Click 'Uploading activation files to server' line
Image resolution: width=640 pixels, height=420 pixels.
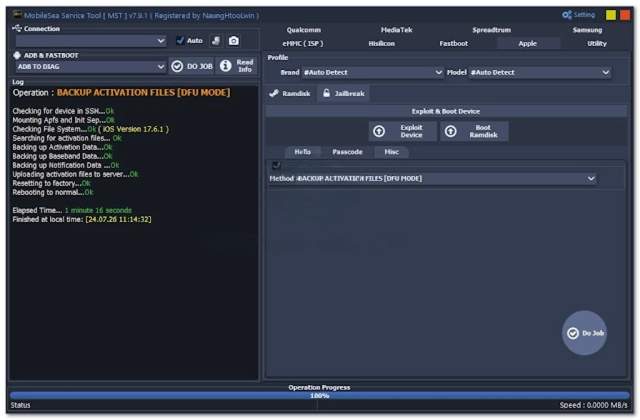(x=75, y=174)
